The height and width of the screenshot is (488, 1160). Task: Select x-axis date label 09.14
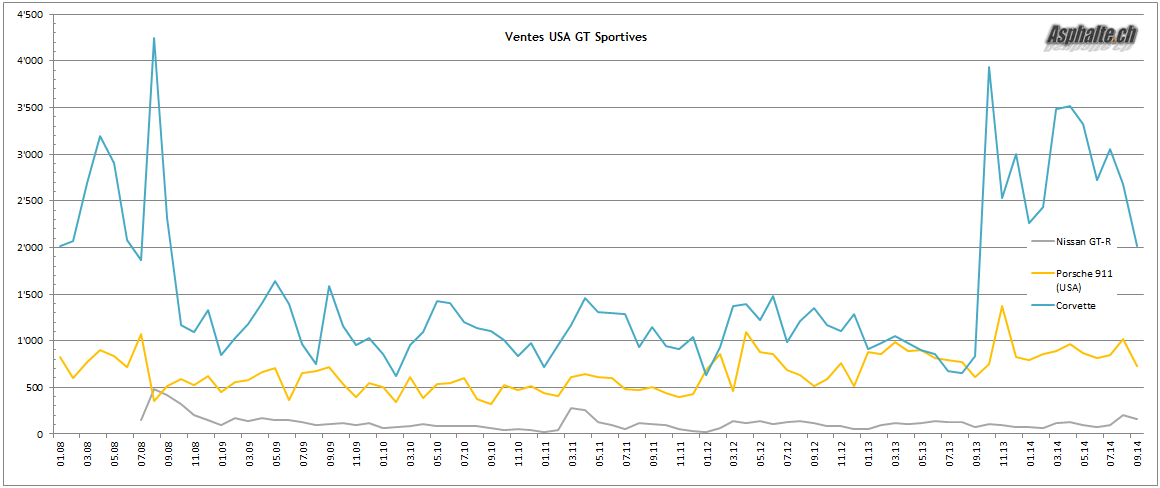(x=1139, y=453)
